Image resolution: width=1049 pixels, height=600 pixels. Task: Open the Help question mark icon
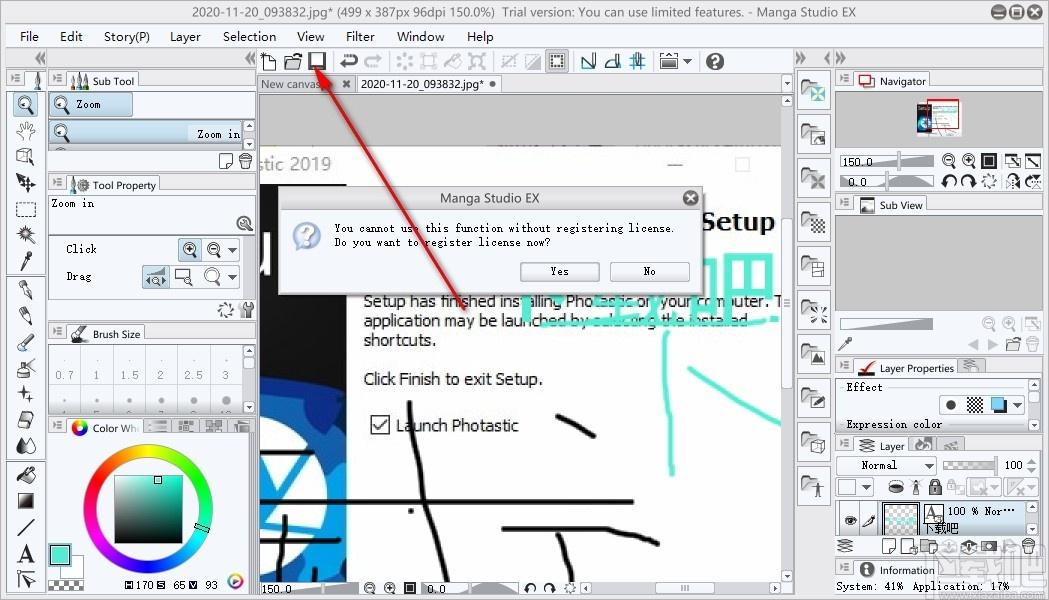(x=714, y=62)
